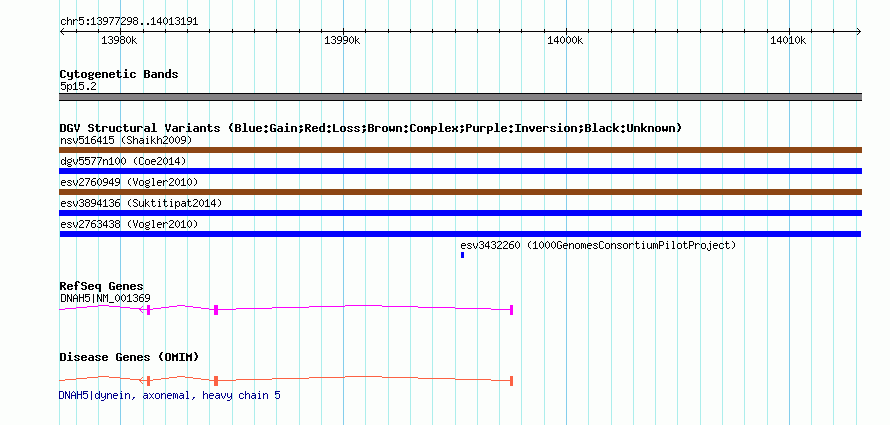Screen dimensions: 890x425
Task: Click the left arrowhead of the ruler
Action: click(x=63, y=31)
